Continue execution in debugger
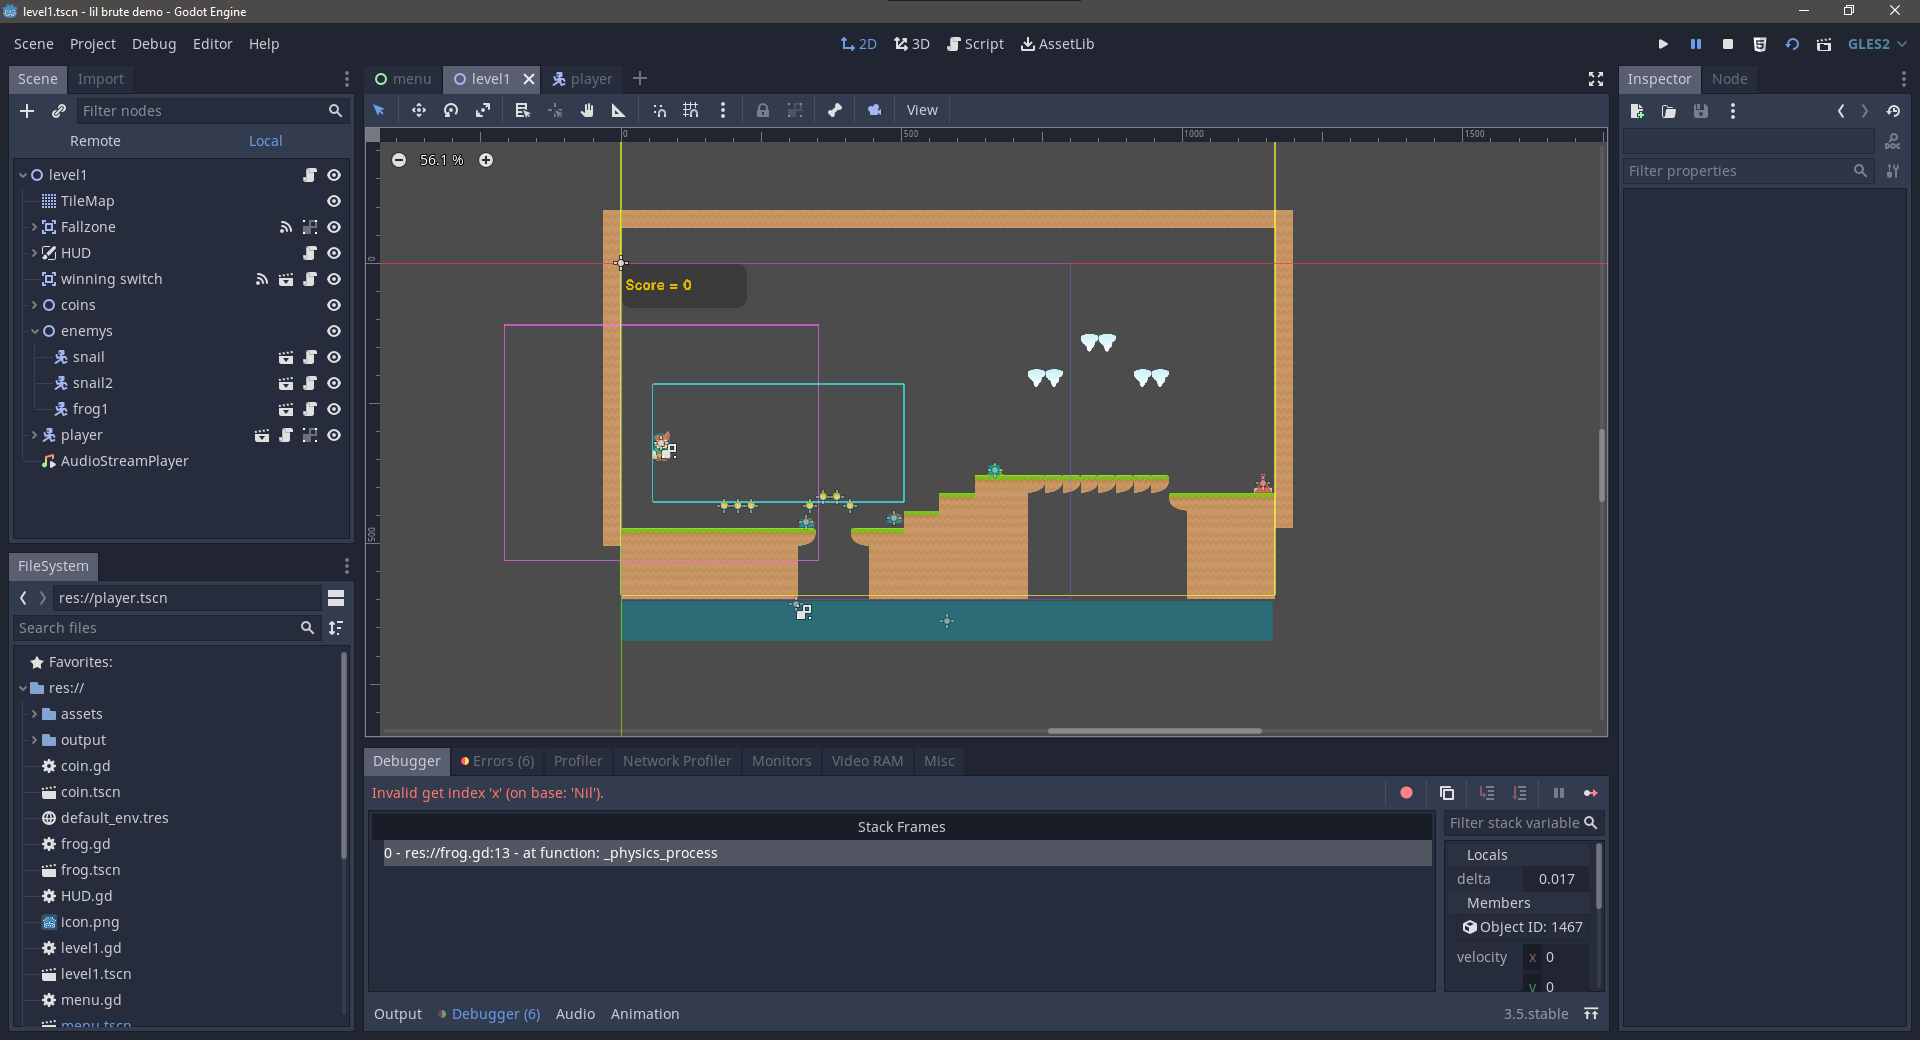 [x=1591, y=793]
